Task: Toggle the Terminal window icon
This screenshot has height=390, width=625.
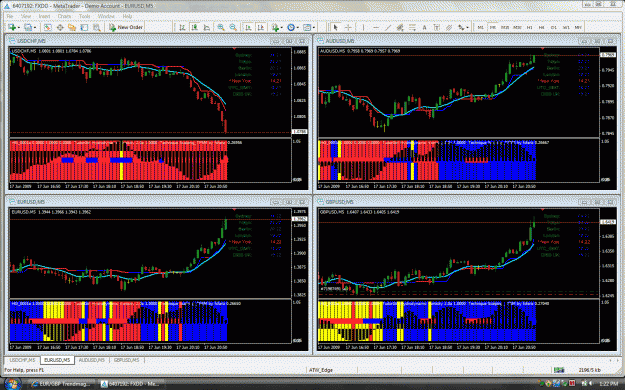Action: click(x=84, y=27)
